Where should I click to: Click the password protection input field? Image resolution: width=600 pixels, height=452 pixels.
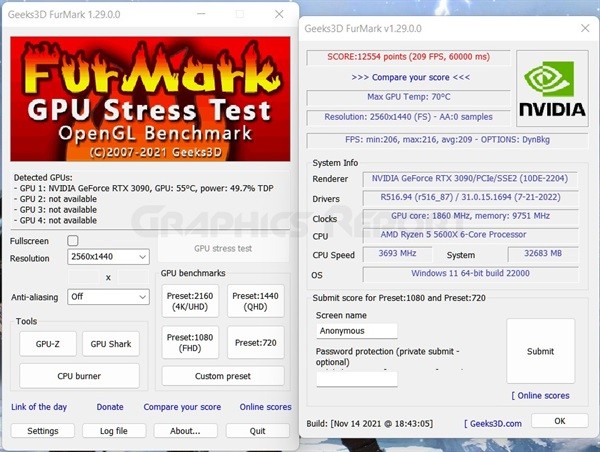(357, 379)
